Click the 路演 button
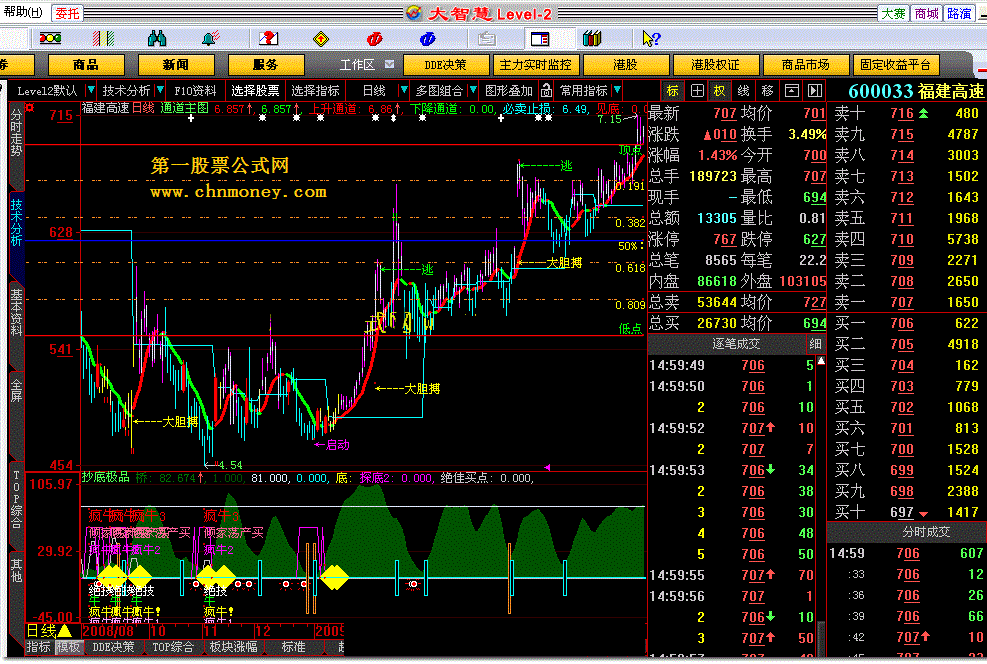The image size is (987, 664). 959,13
